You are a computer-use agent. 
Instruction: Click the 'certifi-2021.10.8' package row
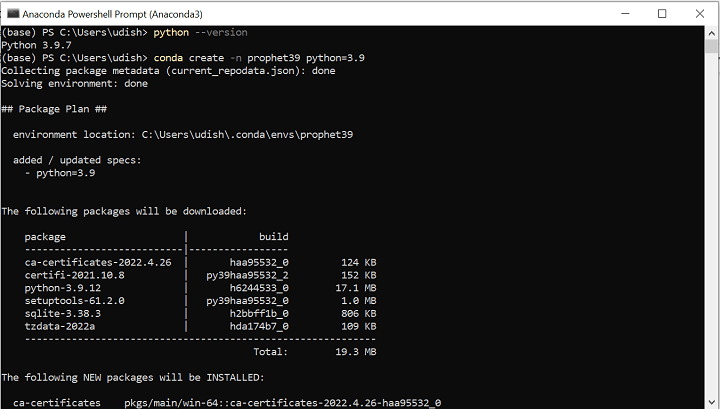(200, 275)
